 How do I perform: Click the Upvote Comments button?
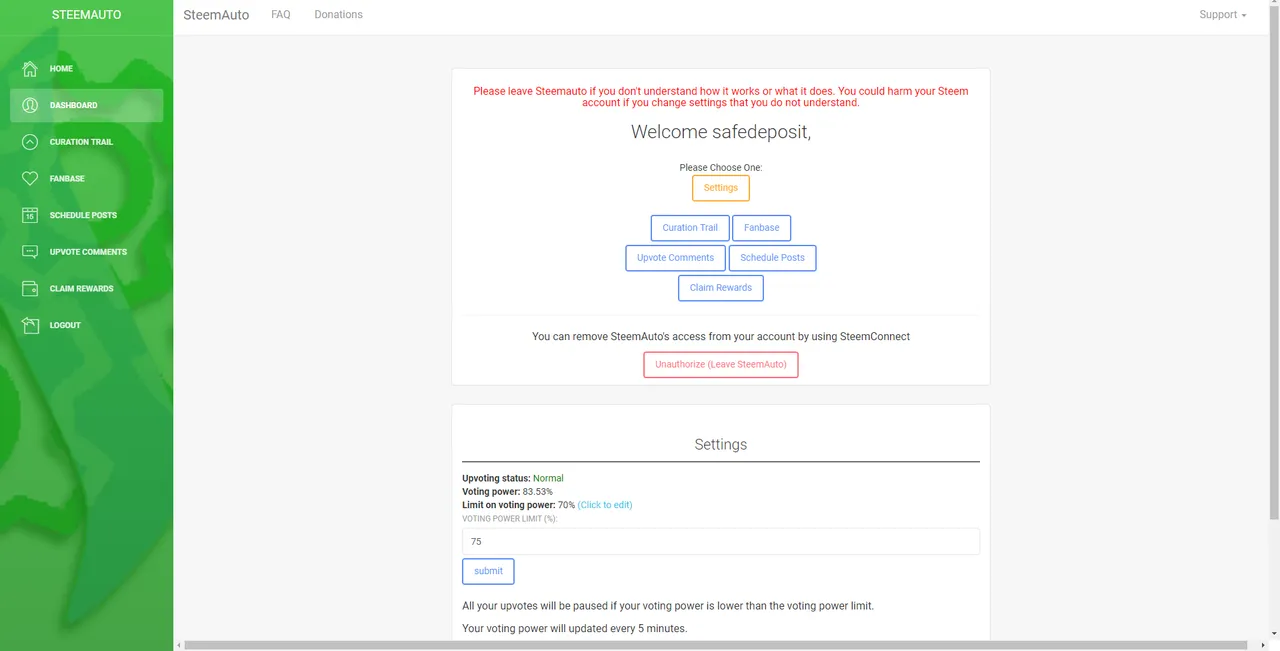[676, 258]
